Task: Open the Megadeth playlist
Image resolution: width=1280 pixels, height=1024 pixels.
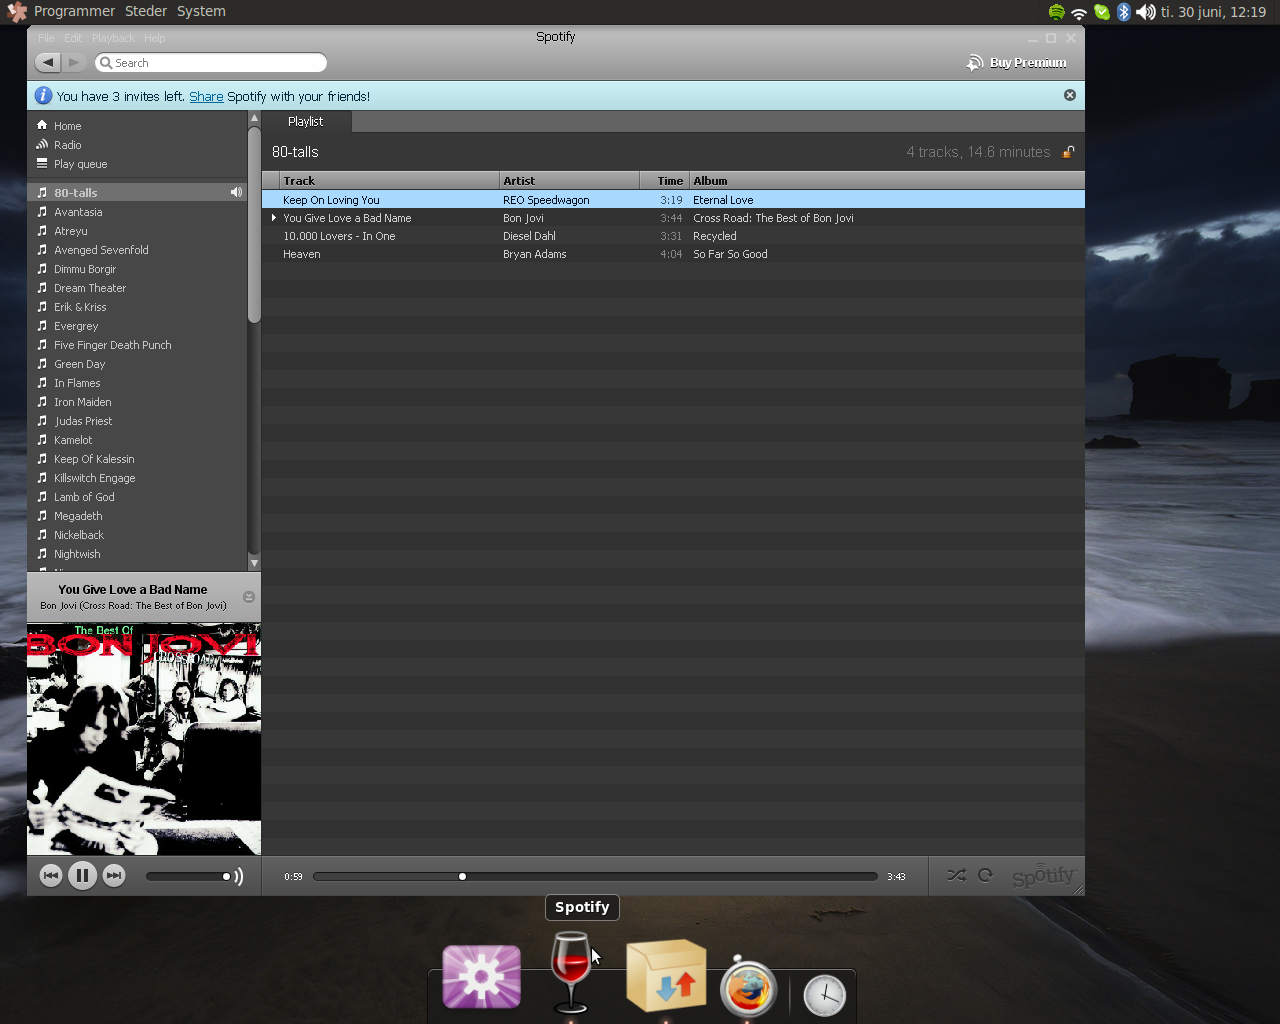Action: coord(137,516)
